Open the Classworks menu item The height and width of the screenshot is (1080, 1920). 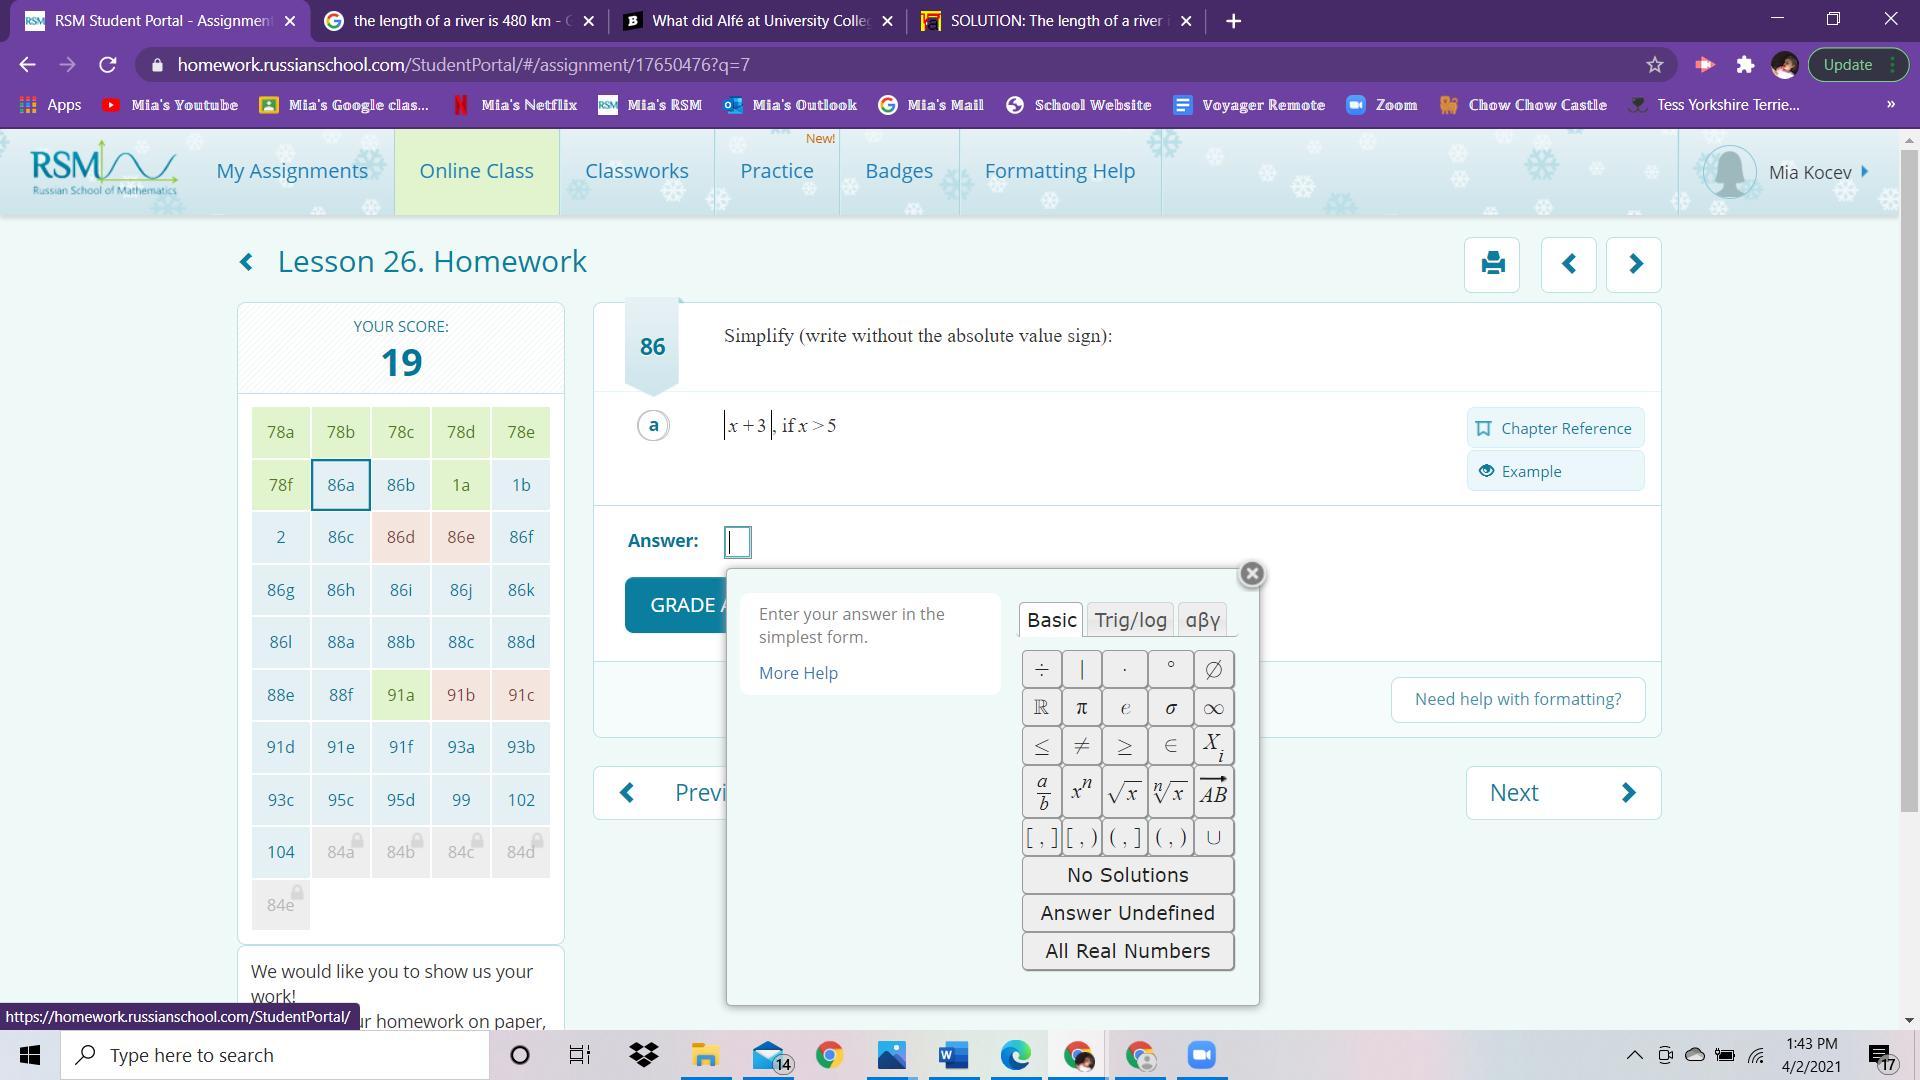coord(636,171)
